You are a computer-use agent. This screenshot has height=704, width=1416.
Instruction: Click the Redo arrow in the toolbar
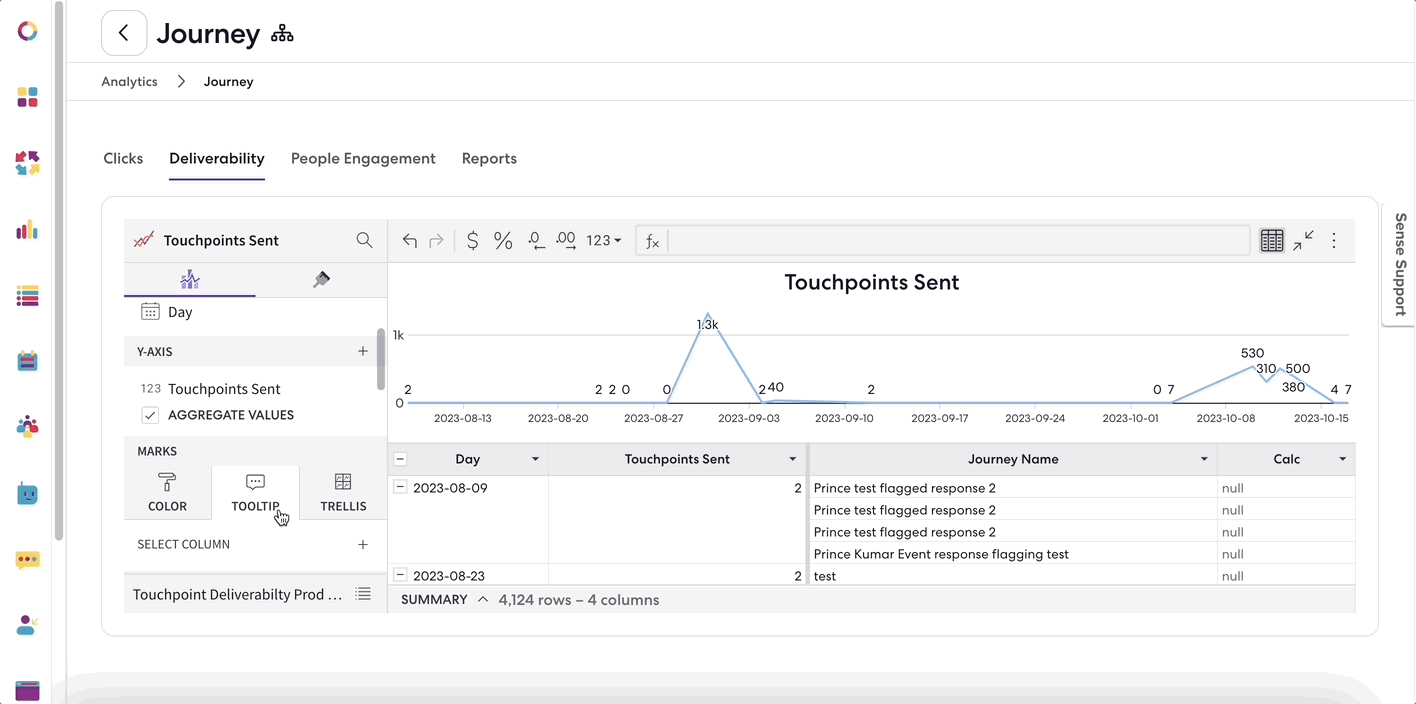[x=436, y=241]
